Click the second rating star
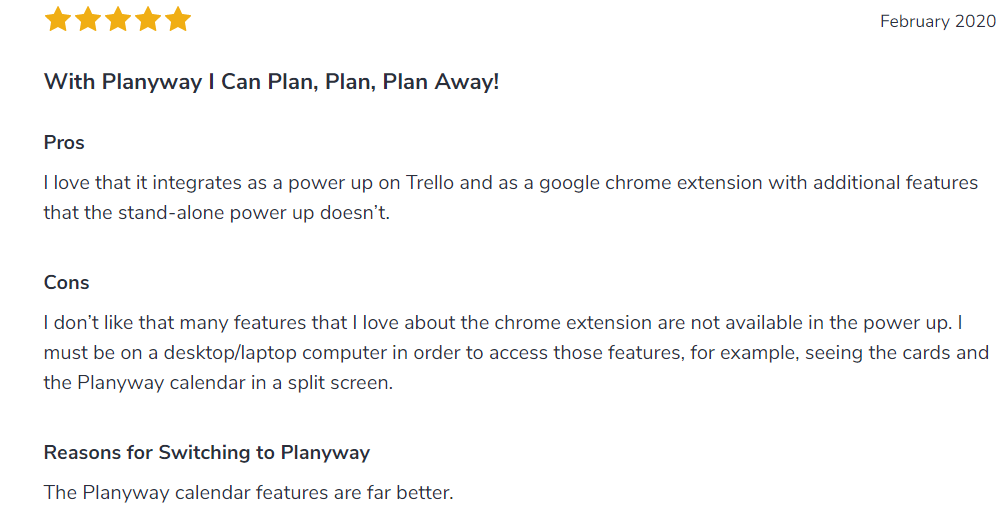The image size is (1004, 512). [88, 20]
